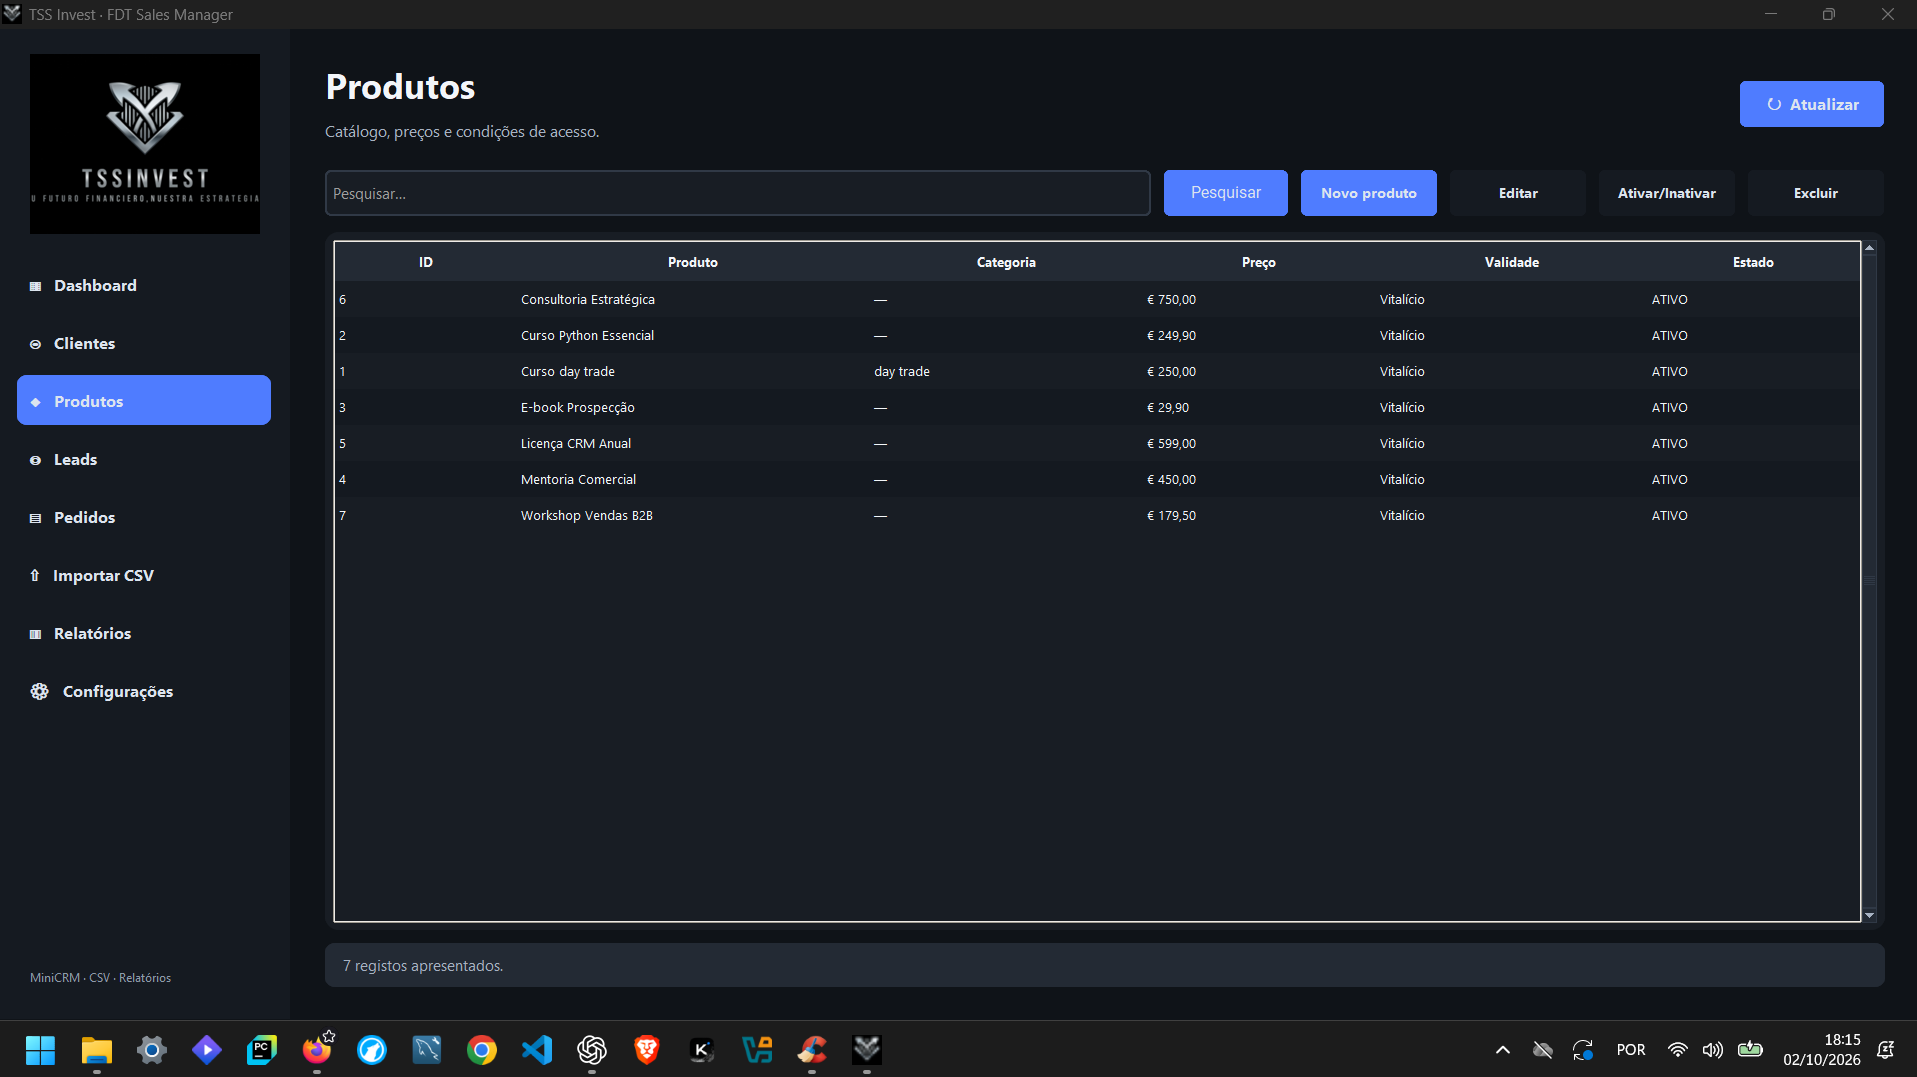1917x1077 pixels.
Task: Click the € 750,00 price cell
Action: pos(1171,300)
